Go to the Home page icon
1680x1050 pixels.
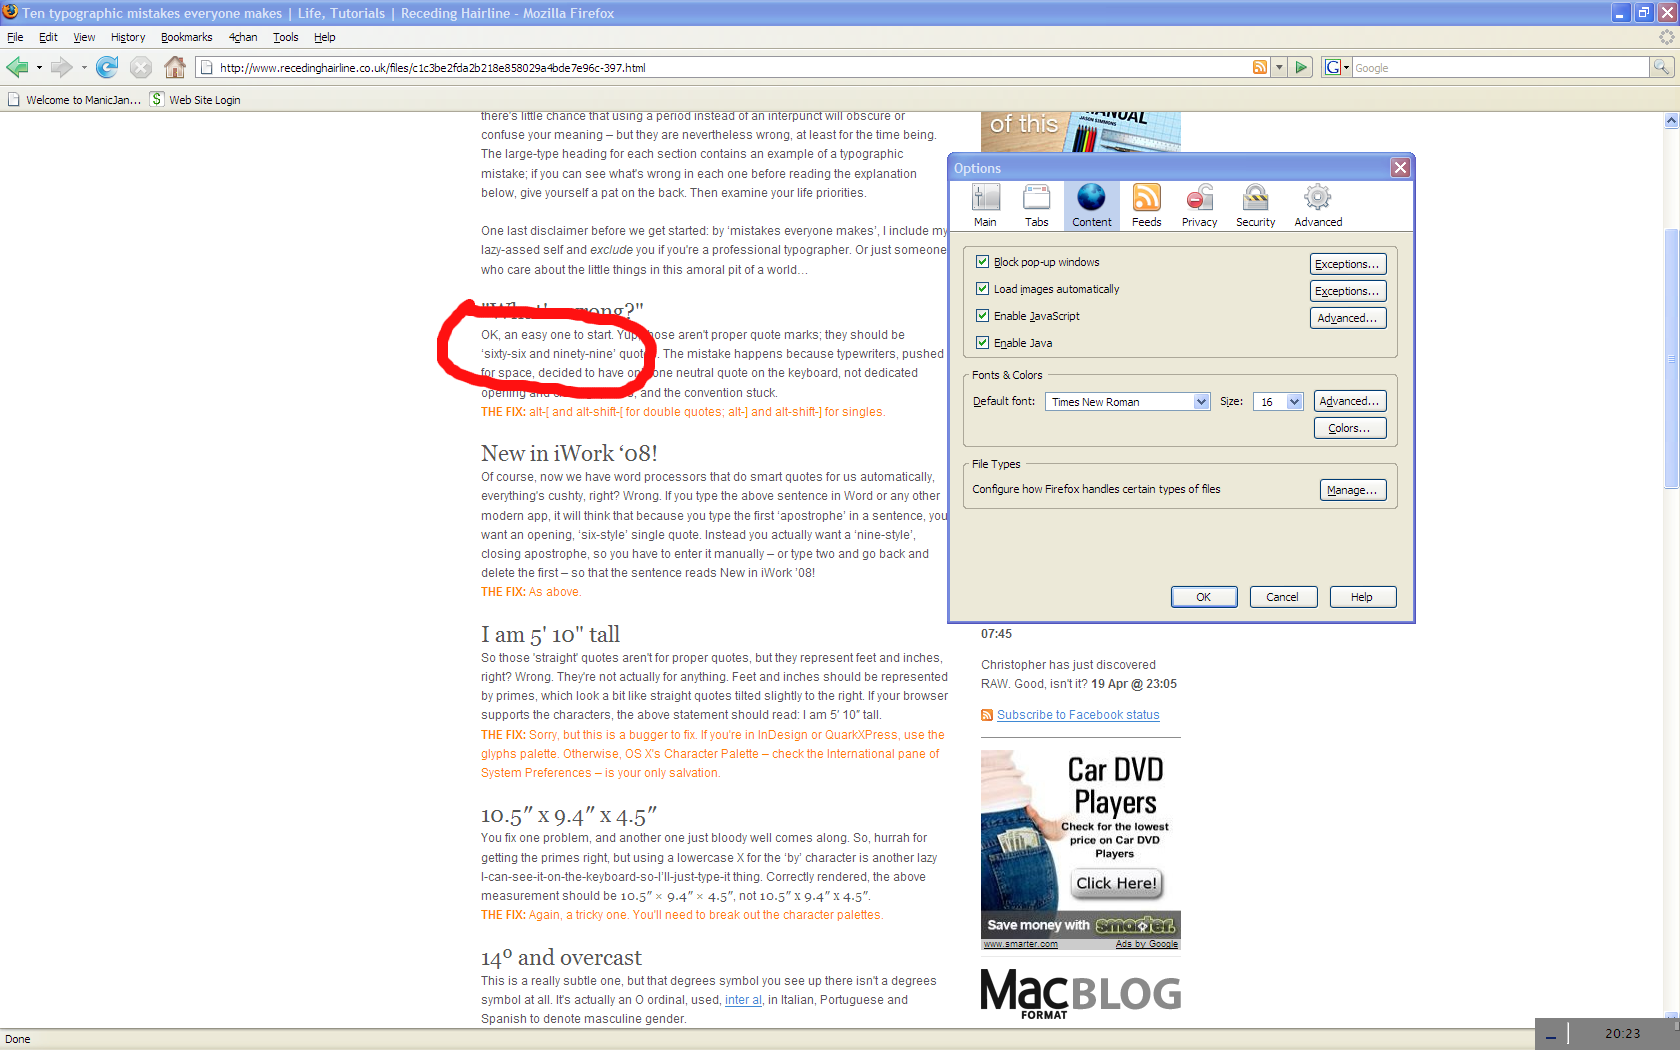tap(175, 68)
